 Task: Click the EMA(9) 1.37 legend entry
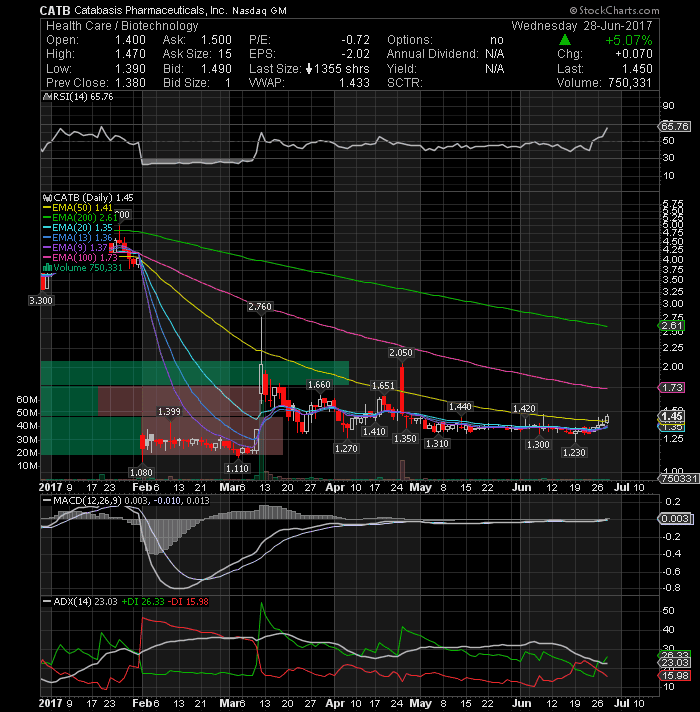tap(75, 247)
